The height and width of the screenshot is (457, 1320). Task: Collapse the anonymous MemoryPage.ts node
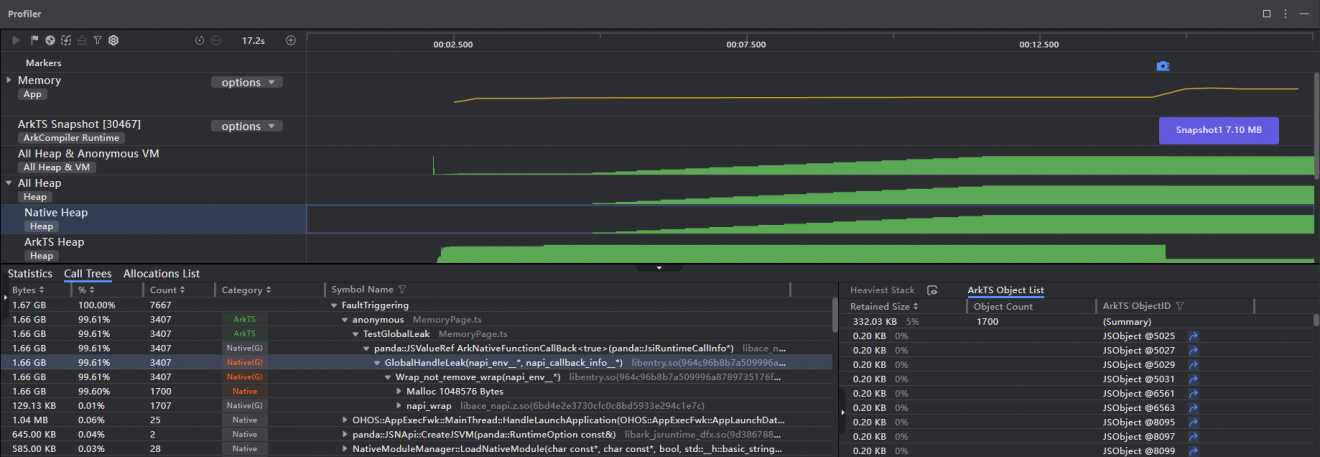point(344,319)
